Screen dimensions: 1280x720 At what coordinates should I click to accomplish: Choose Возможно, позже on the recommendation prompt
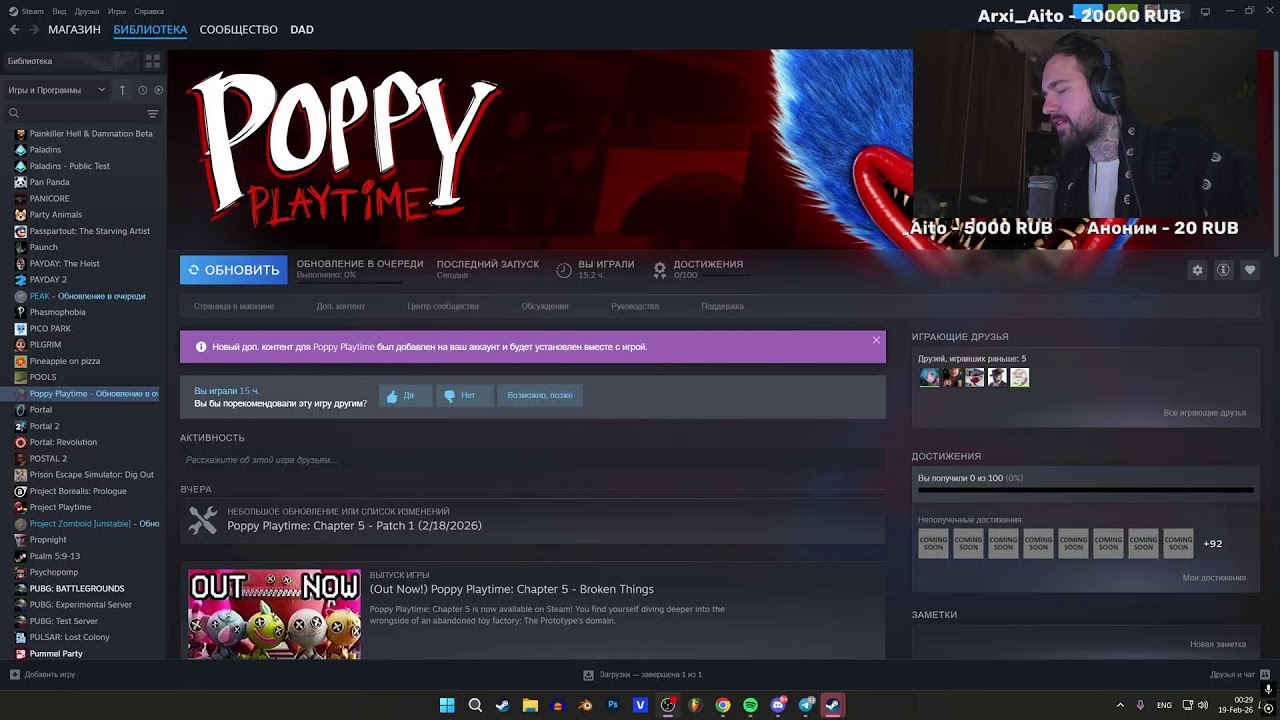coord(540,396)
